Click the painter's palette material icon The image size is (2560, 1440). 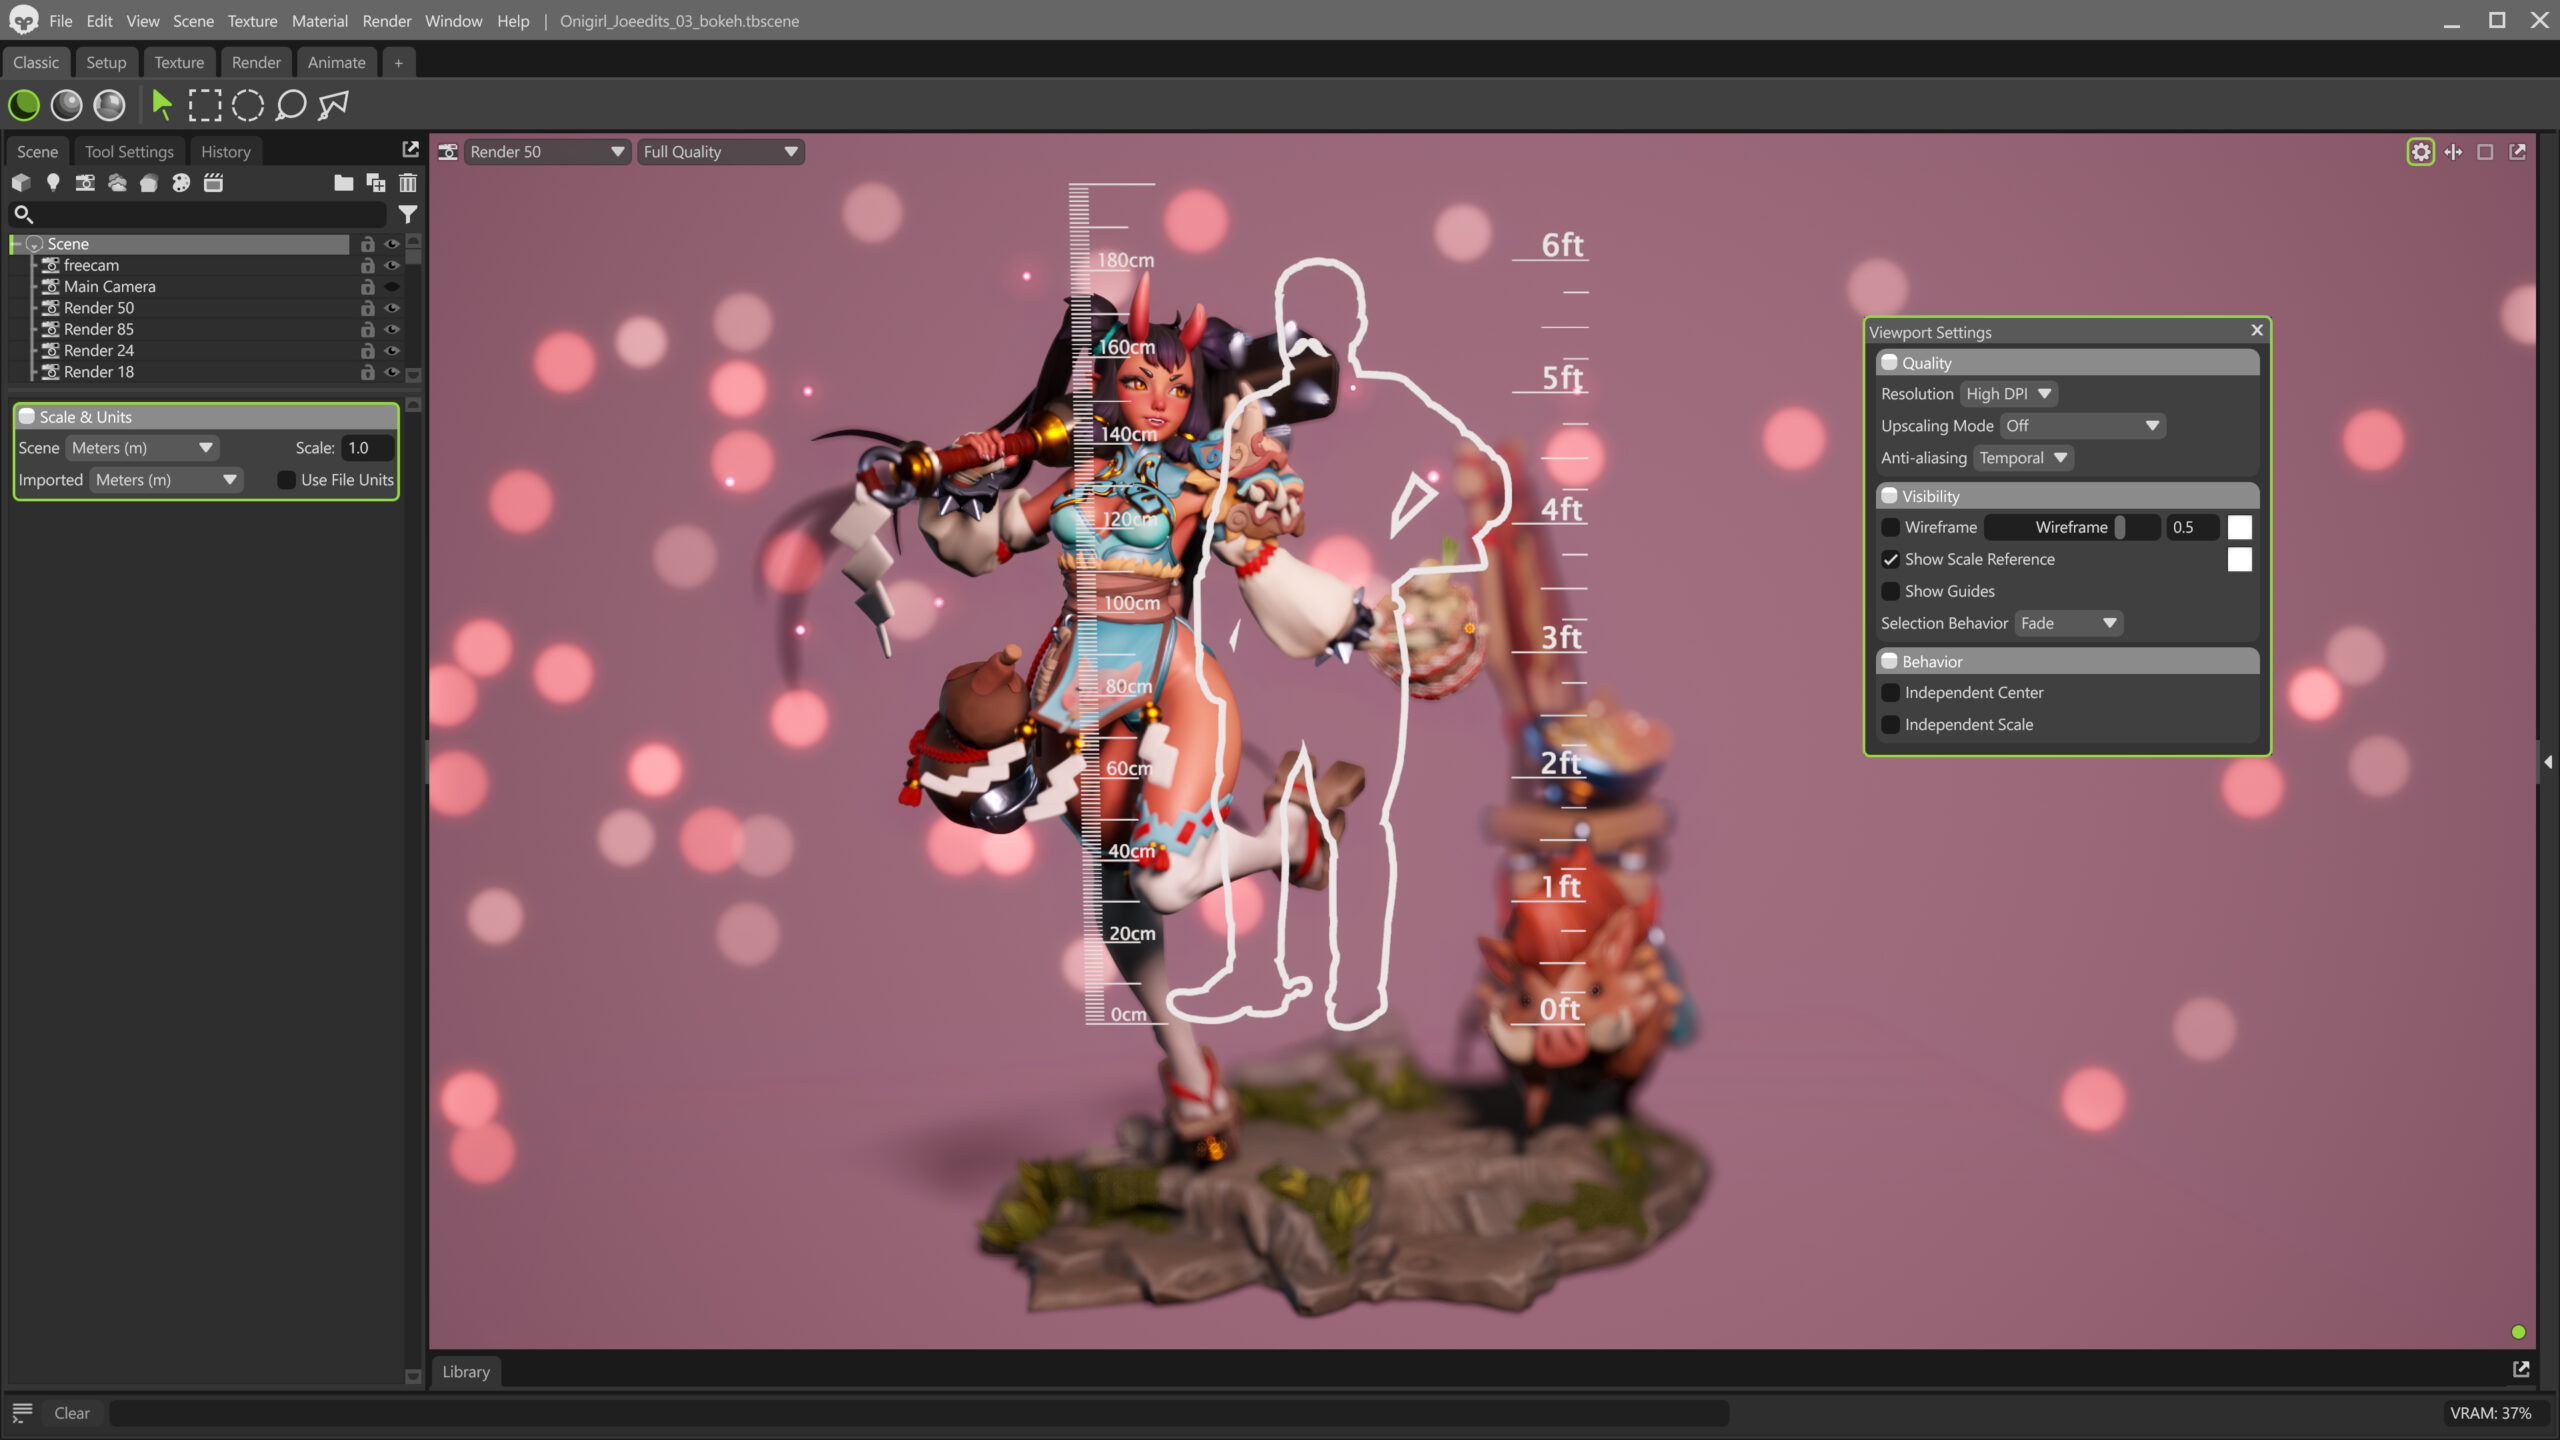pos(181,182)
